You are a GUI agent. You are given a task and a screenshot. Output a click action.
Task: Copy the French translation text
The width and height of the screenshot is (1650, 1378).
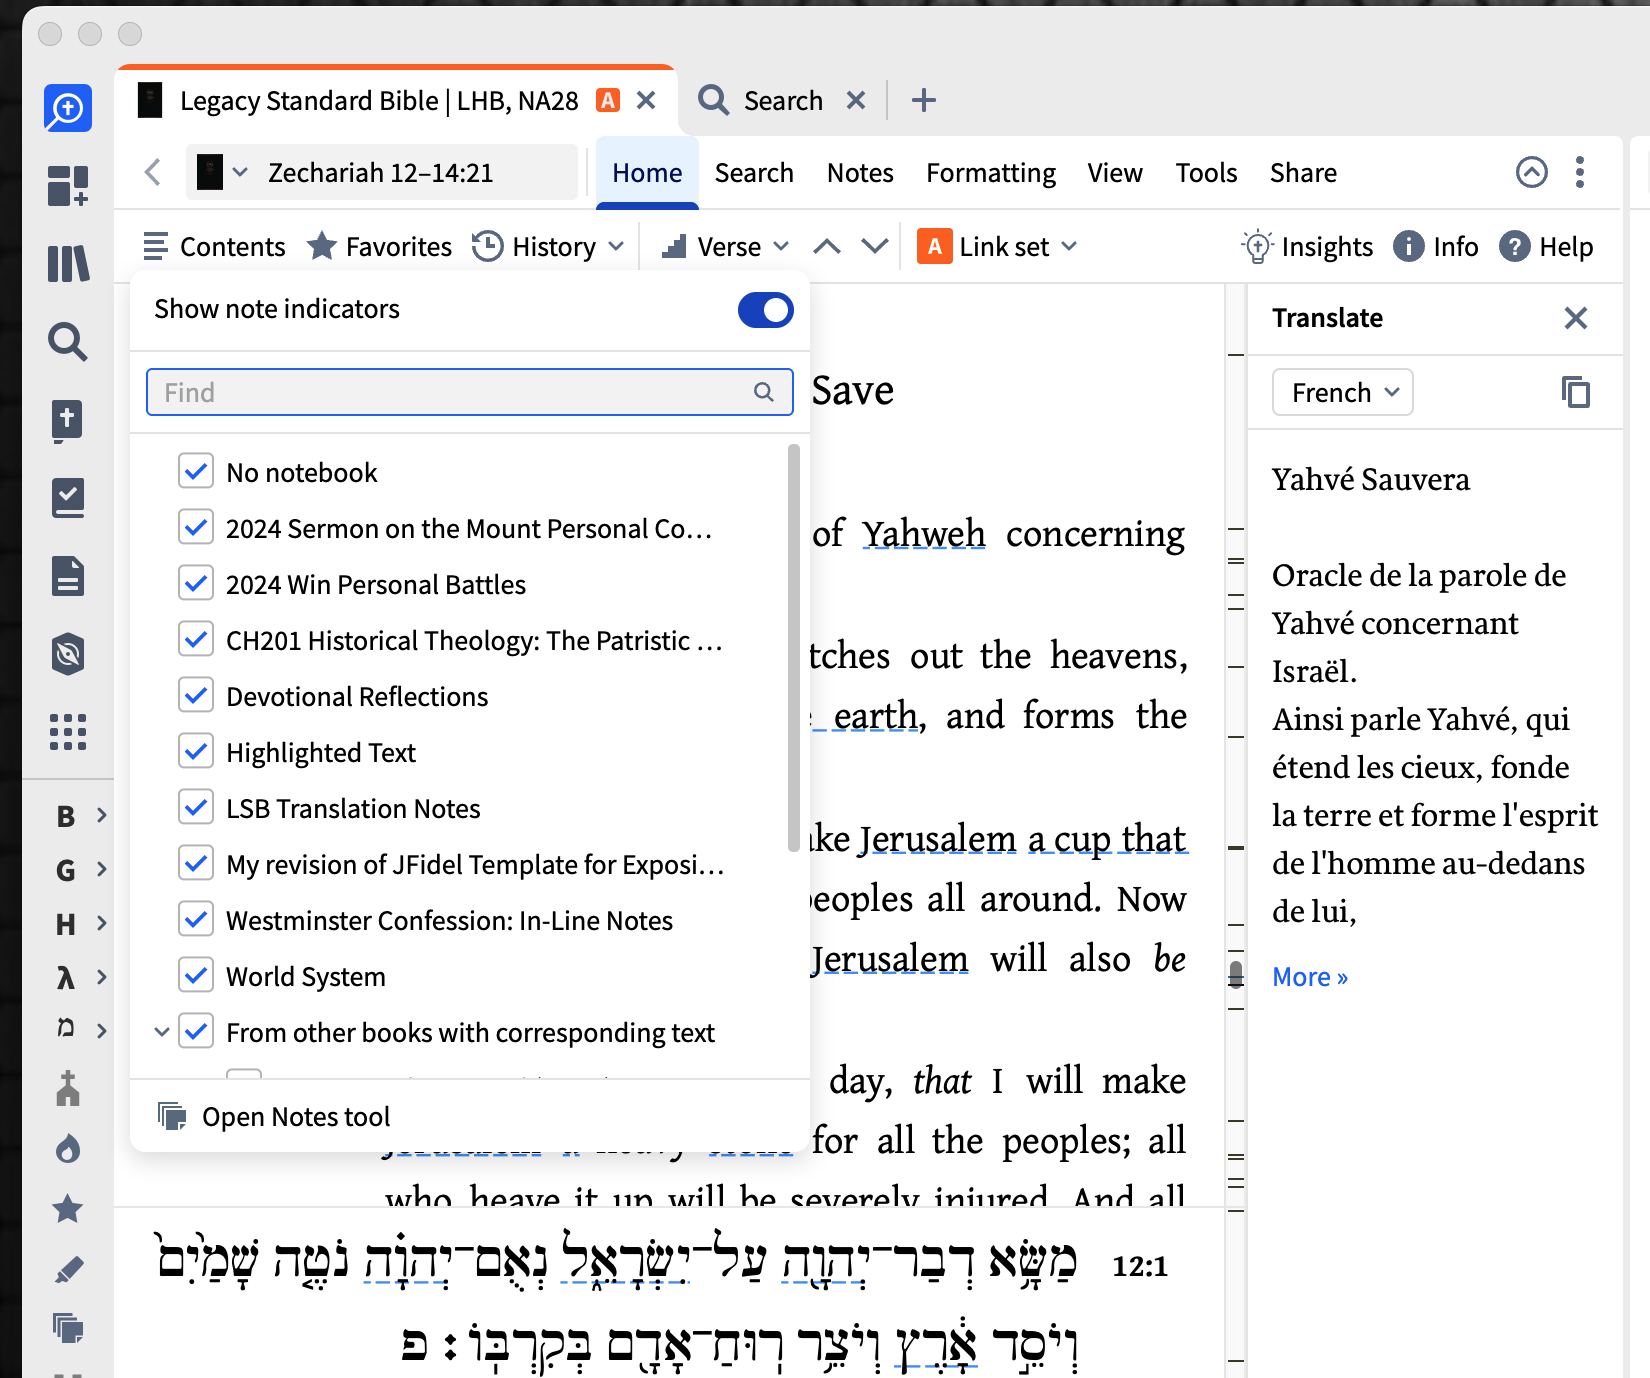pyautogui.click(x=1576, y=392)
